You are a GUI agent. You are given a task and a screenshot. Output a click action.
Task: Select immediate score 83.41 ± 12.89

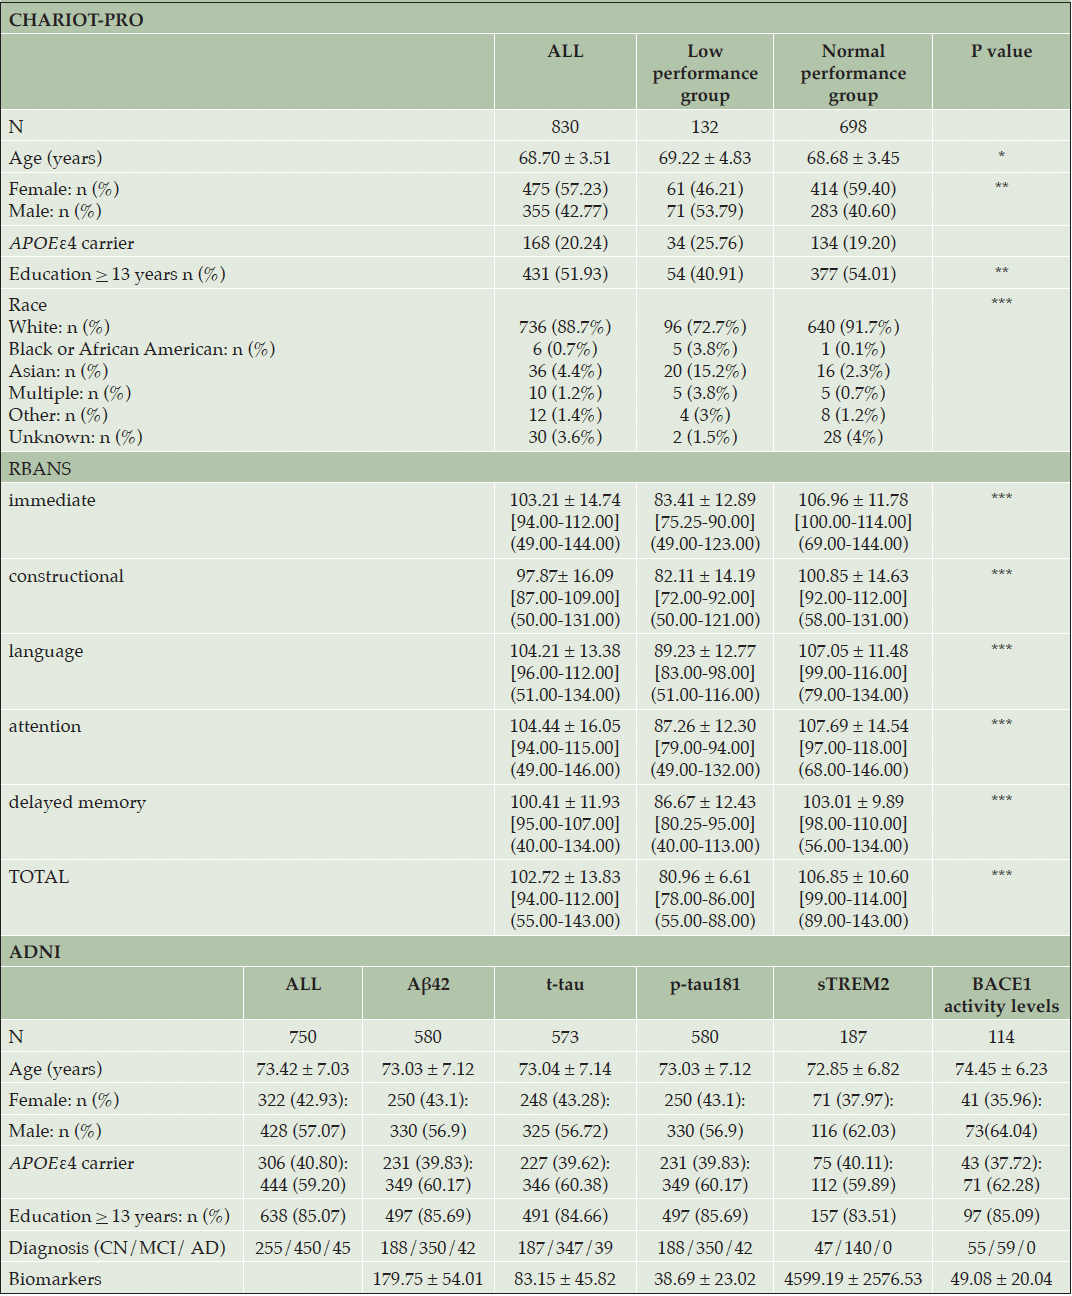click(x=705, y=500)
